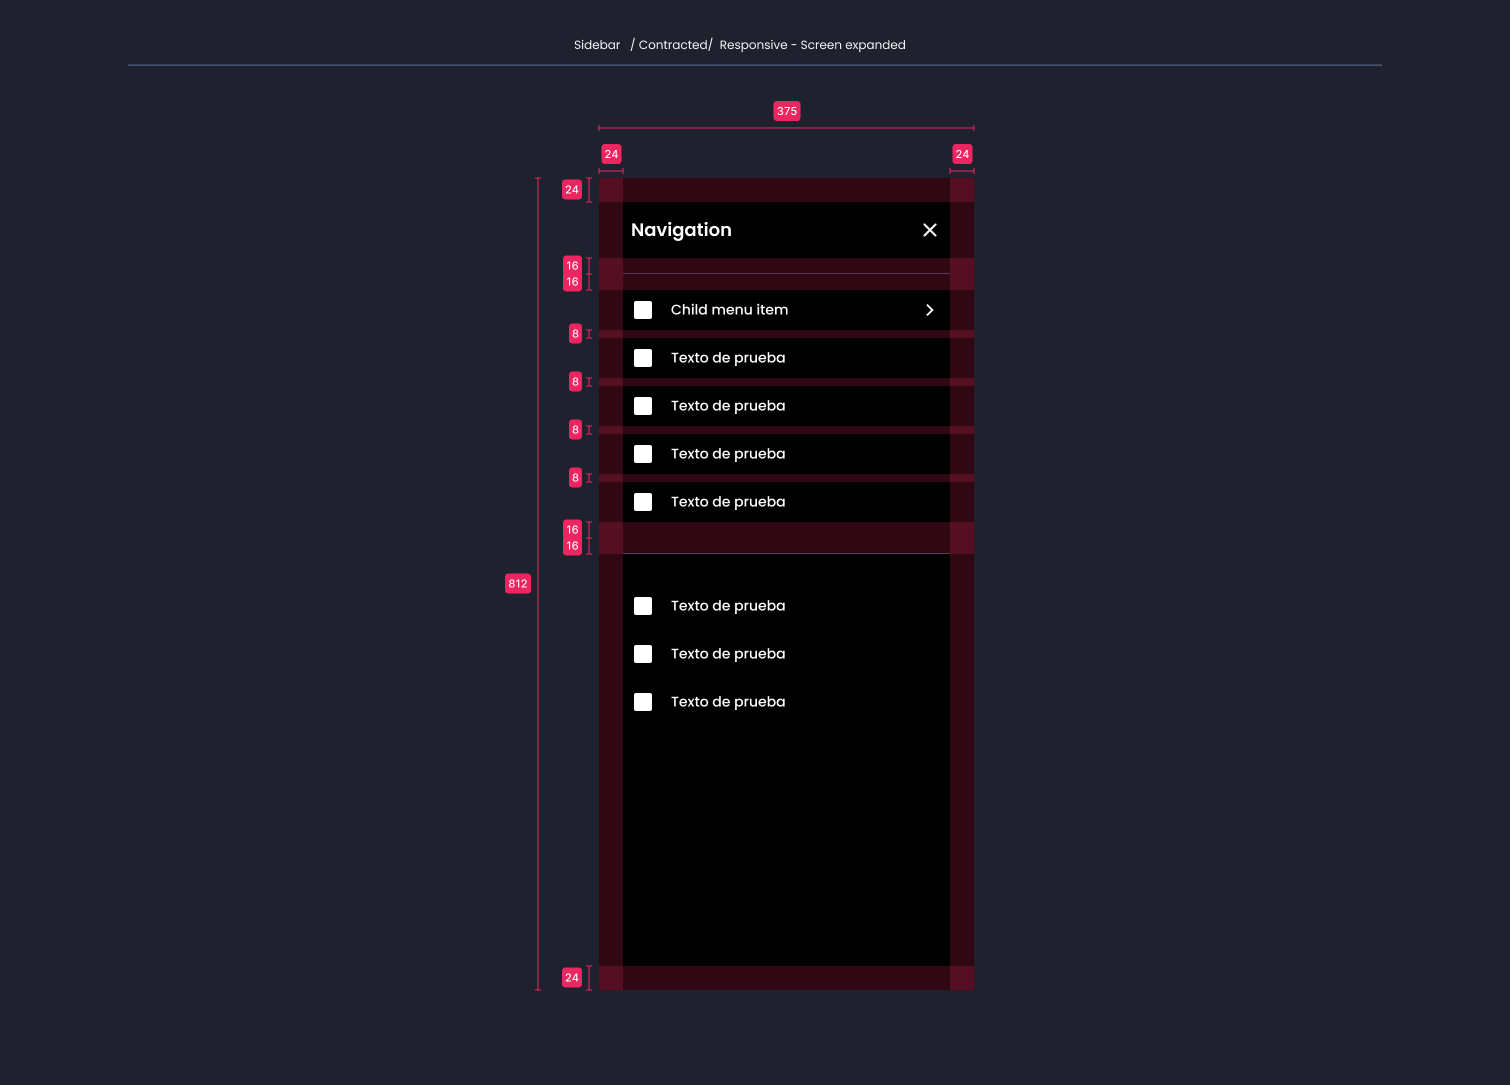Click the square icon beside Child menu item
Viewport: 1510px width, 1085px height.
(x=643, y=310)
